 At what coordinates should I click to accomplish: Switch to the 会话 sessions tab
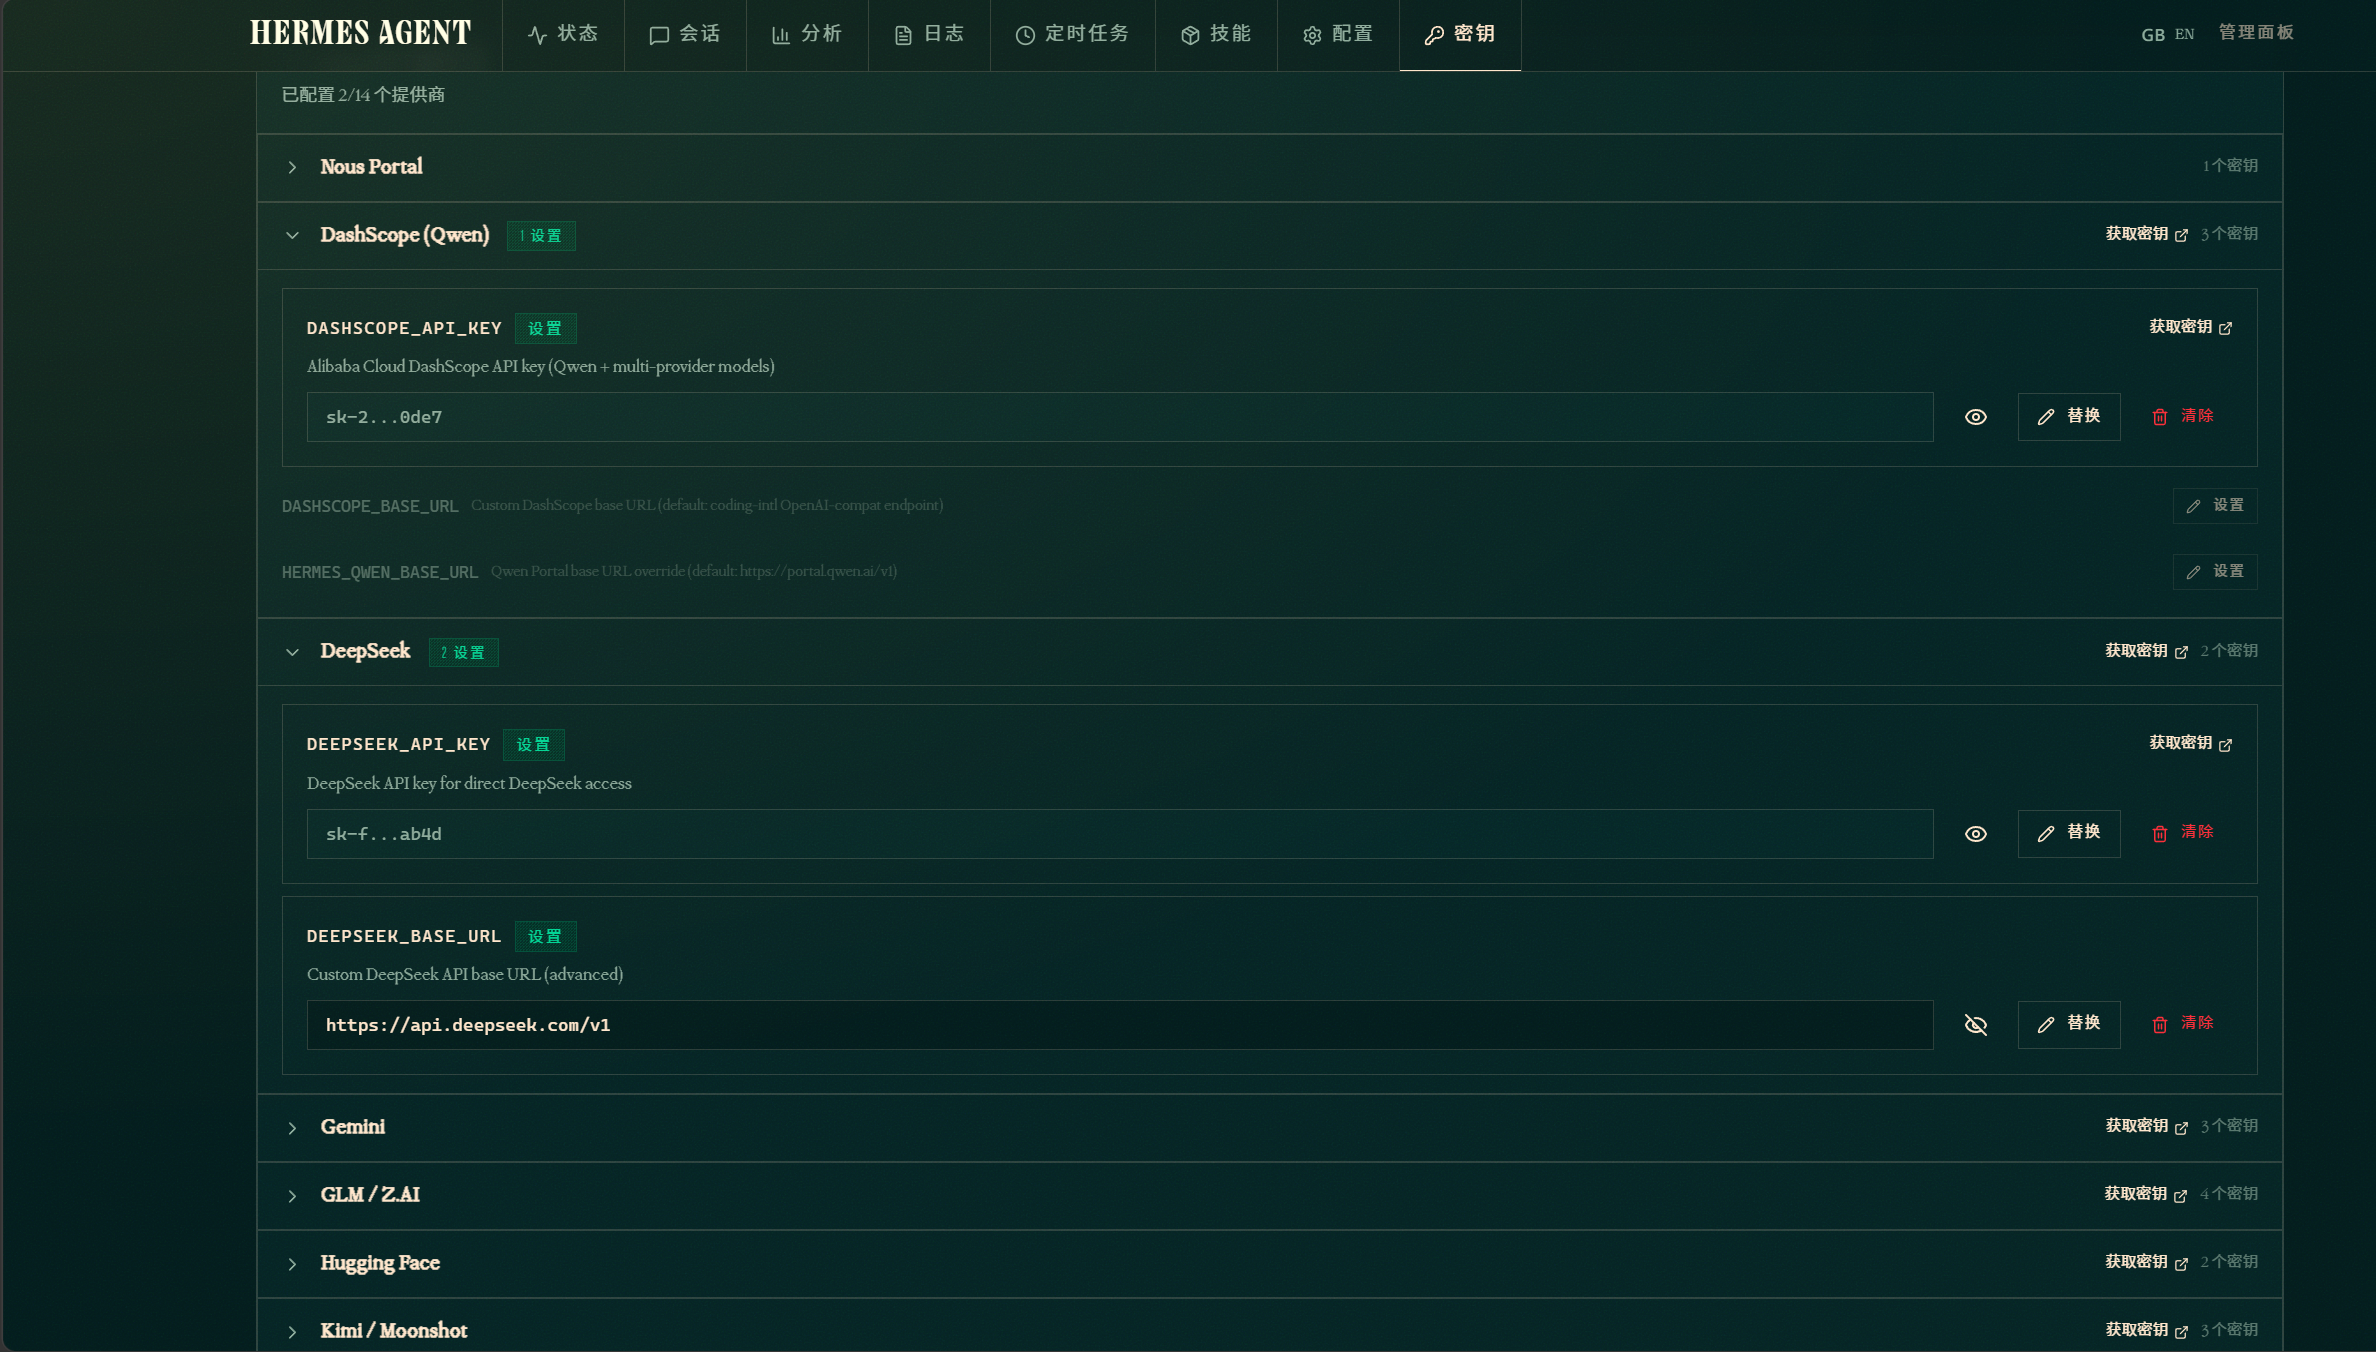tap(685, 35)
